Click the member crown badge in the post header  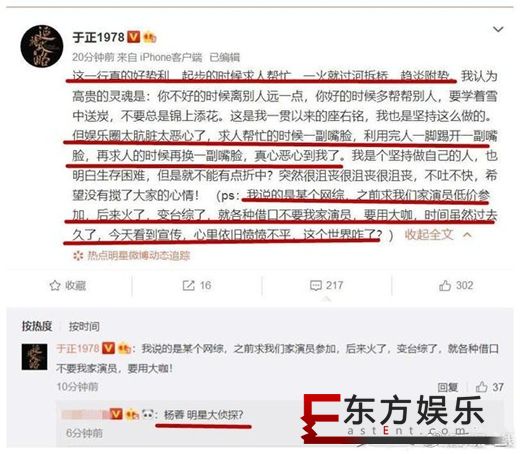tap(149, 37)
